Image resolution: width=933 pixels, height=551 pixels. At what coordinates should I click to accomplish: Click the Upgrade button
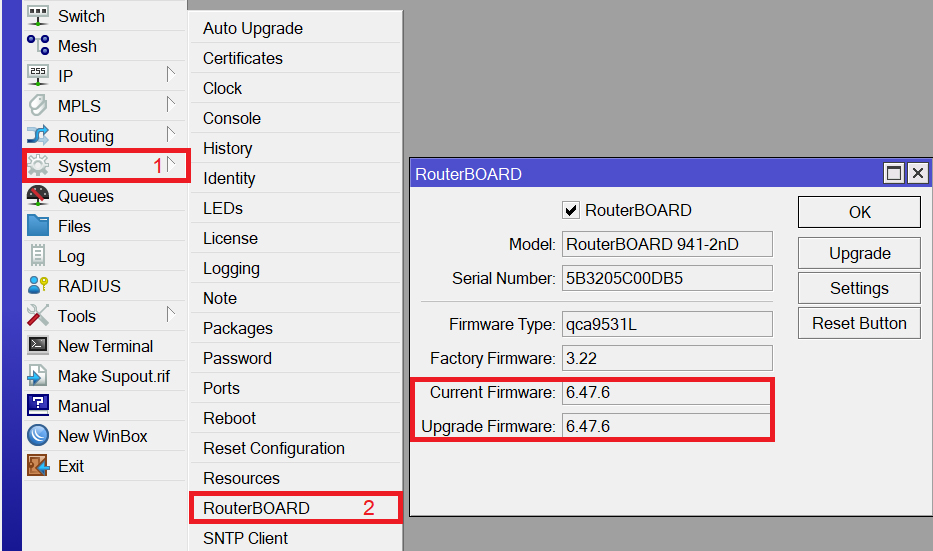[x=859, y=253]
